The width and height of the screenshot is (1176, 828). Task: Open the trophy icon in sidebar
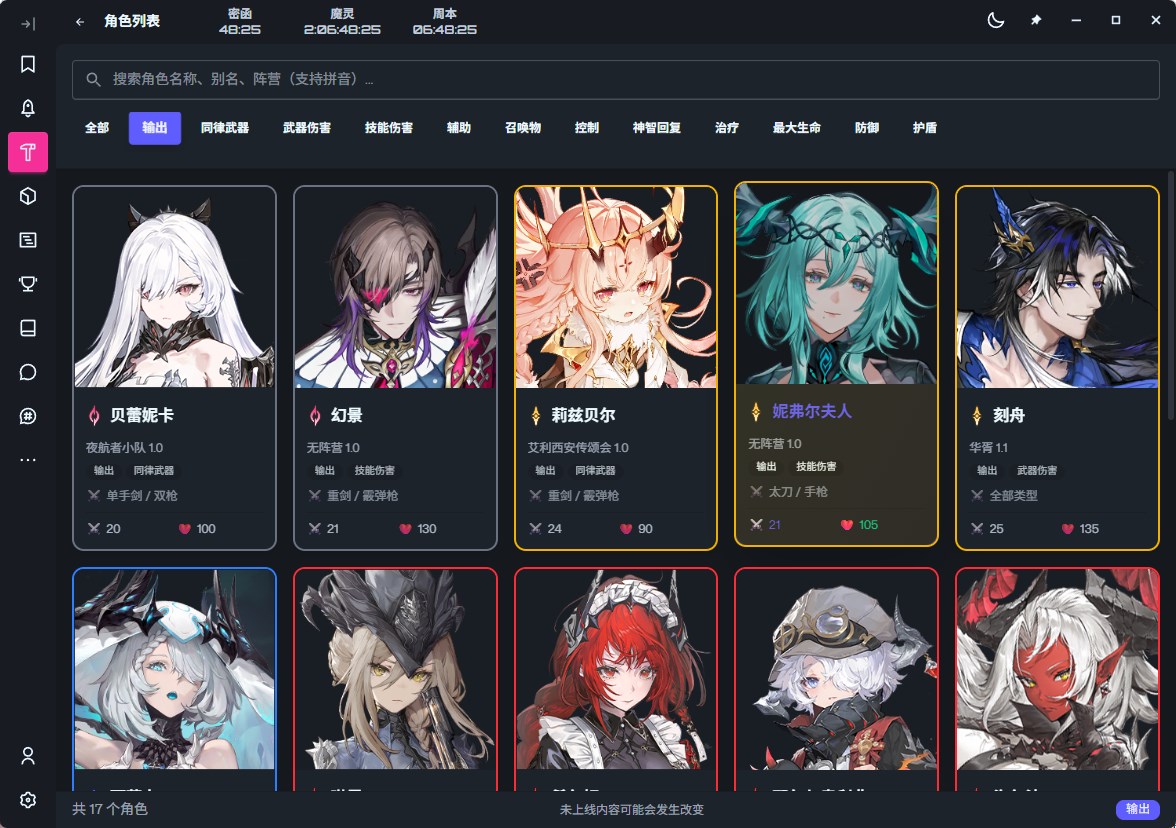click(x=28, y=284)
